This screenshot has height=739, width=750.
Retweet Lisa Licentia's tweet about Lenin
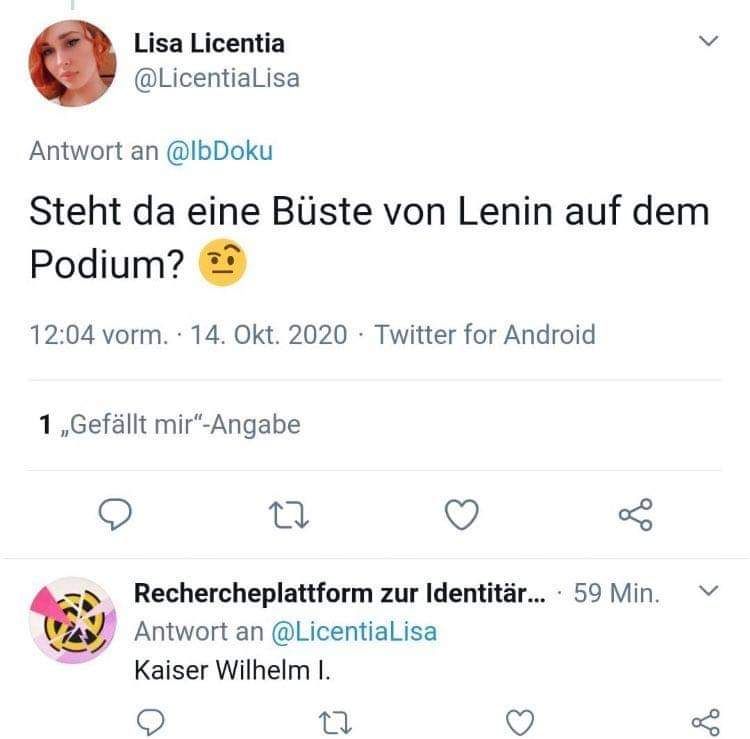(289, 515)
